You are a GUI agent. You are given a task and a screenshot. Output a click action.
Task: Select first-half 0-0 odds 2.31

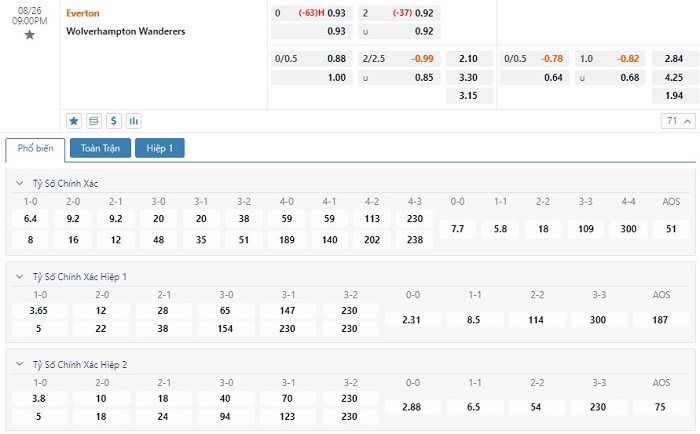[x=414, y=320]
